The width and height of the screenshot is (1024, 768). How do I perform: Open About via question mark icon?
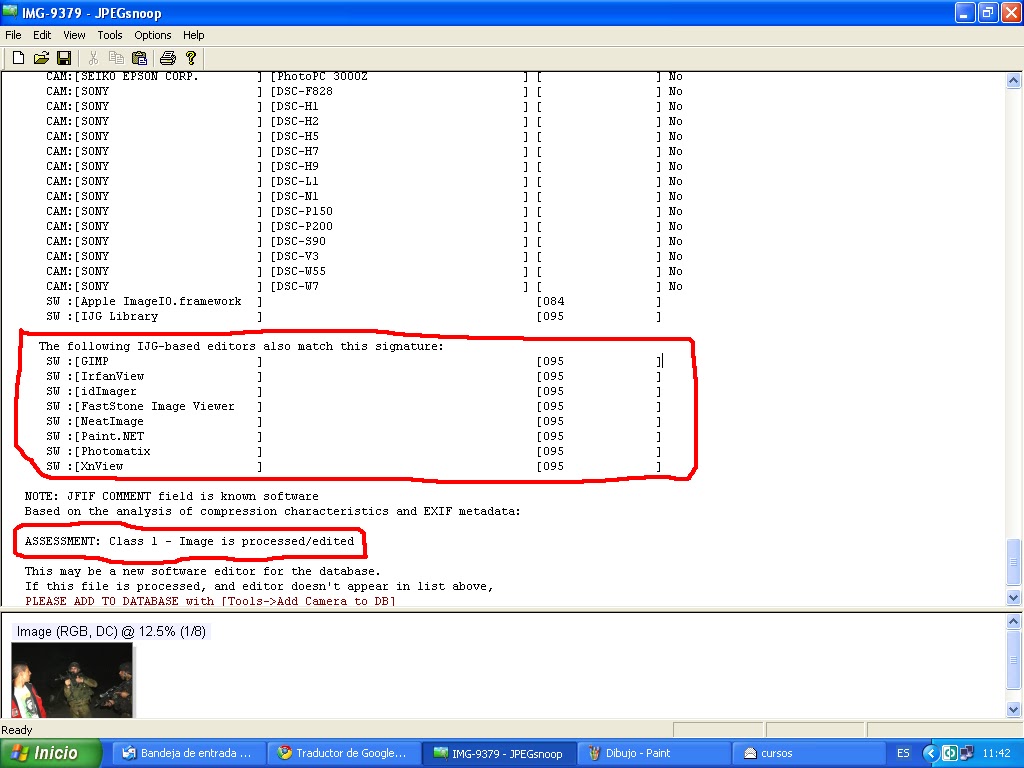(191, 58)
